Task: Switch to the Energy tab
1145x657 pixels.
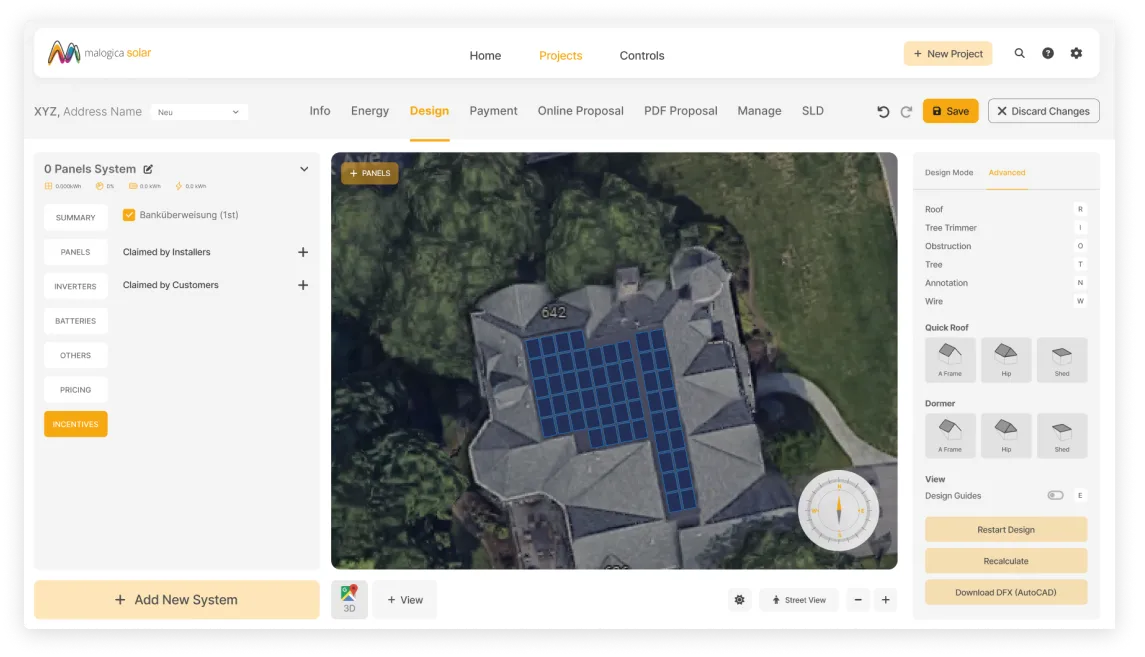Action: [x=369, y=111]
